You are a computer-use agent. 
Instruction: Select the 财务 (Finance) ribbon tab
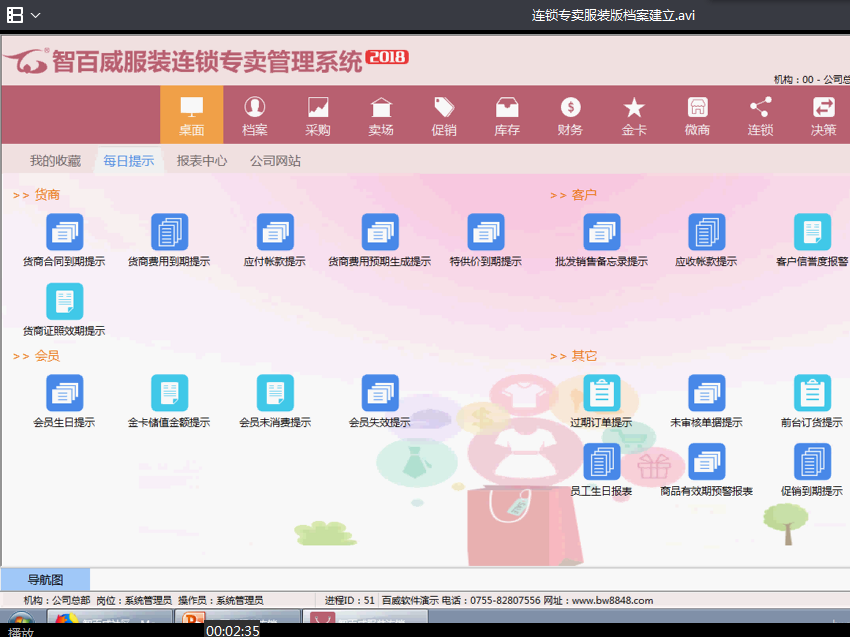570,113
